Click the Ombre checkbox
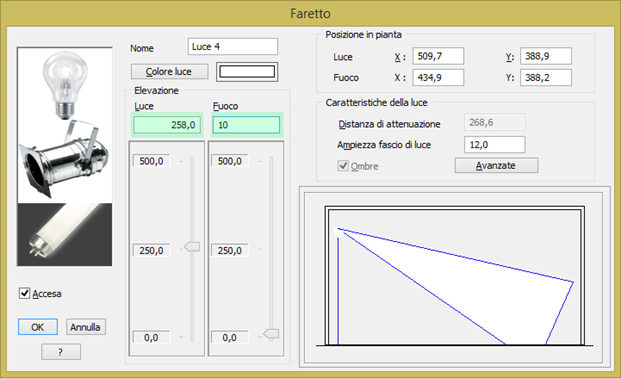This screenshot has width=621, height=378. tap(343, 166)
